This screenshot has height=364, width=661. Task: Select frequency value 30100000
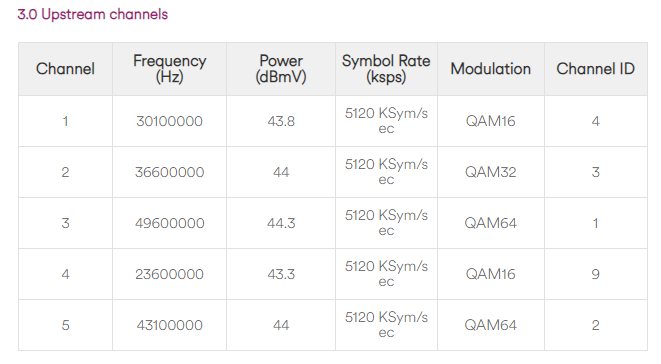169,121
